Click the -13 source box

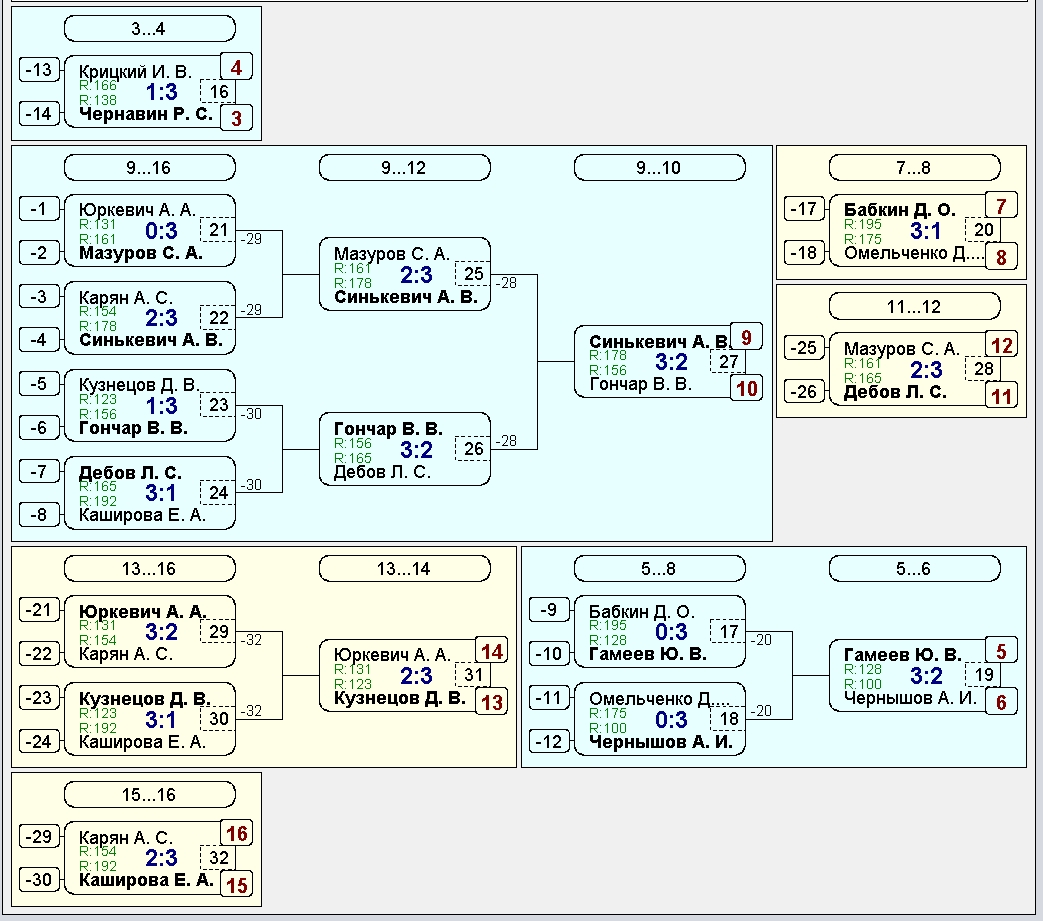(39, 70)
